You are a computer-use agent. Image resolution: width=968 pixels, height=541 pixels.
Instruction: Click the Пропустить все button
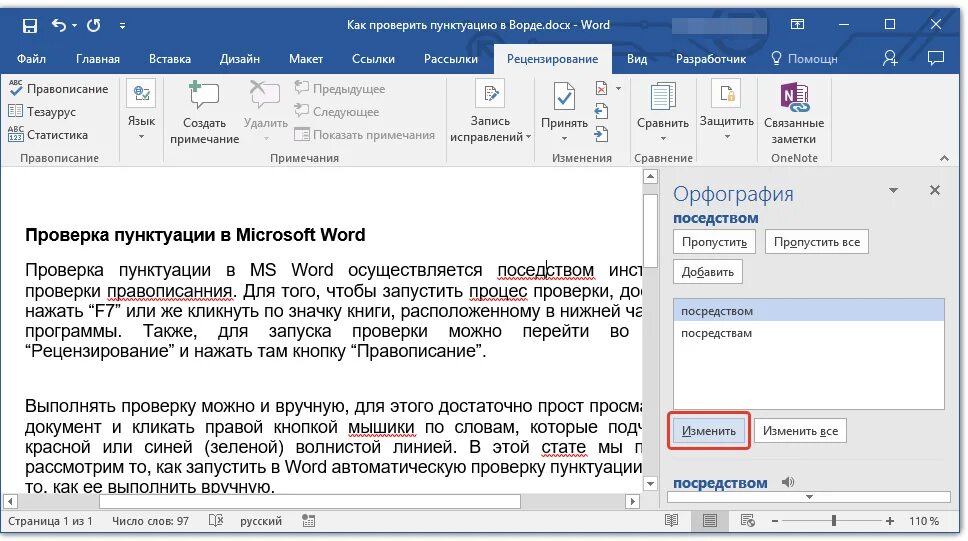pos(817,242)
